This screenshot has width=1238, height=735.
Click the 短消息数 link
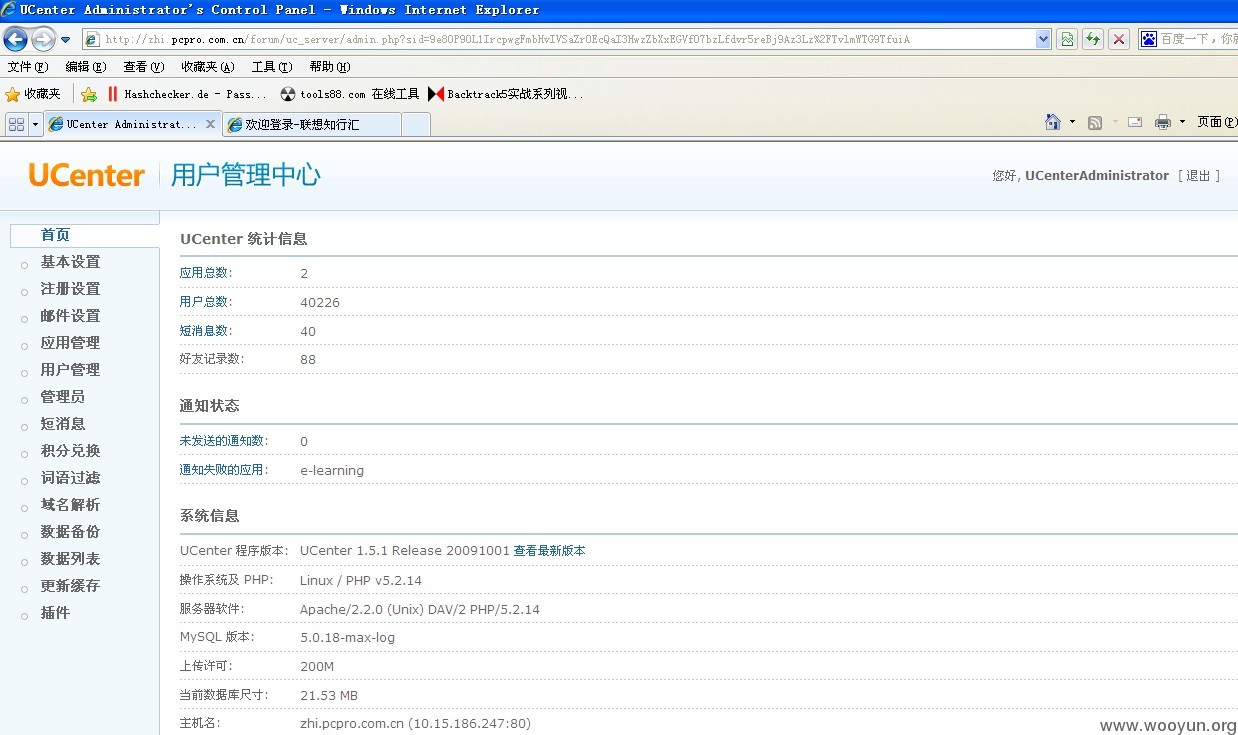(x=205, y=331)
